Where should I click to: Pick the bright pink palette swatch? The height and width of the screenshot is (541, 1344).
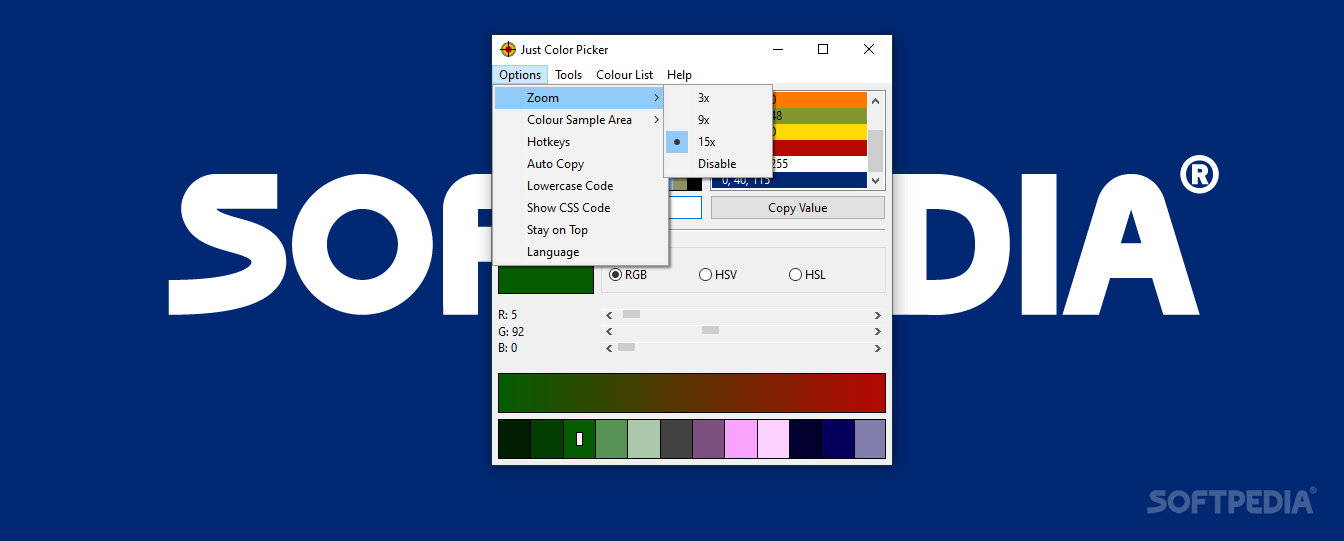[741, 439]
